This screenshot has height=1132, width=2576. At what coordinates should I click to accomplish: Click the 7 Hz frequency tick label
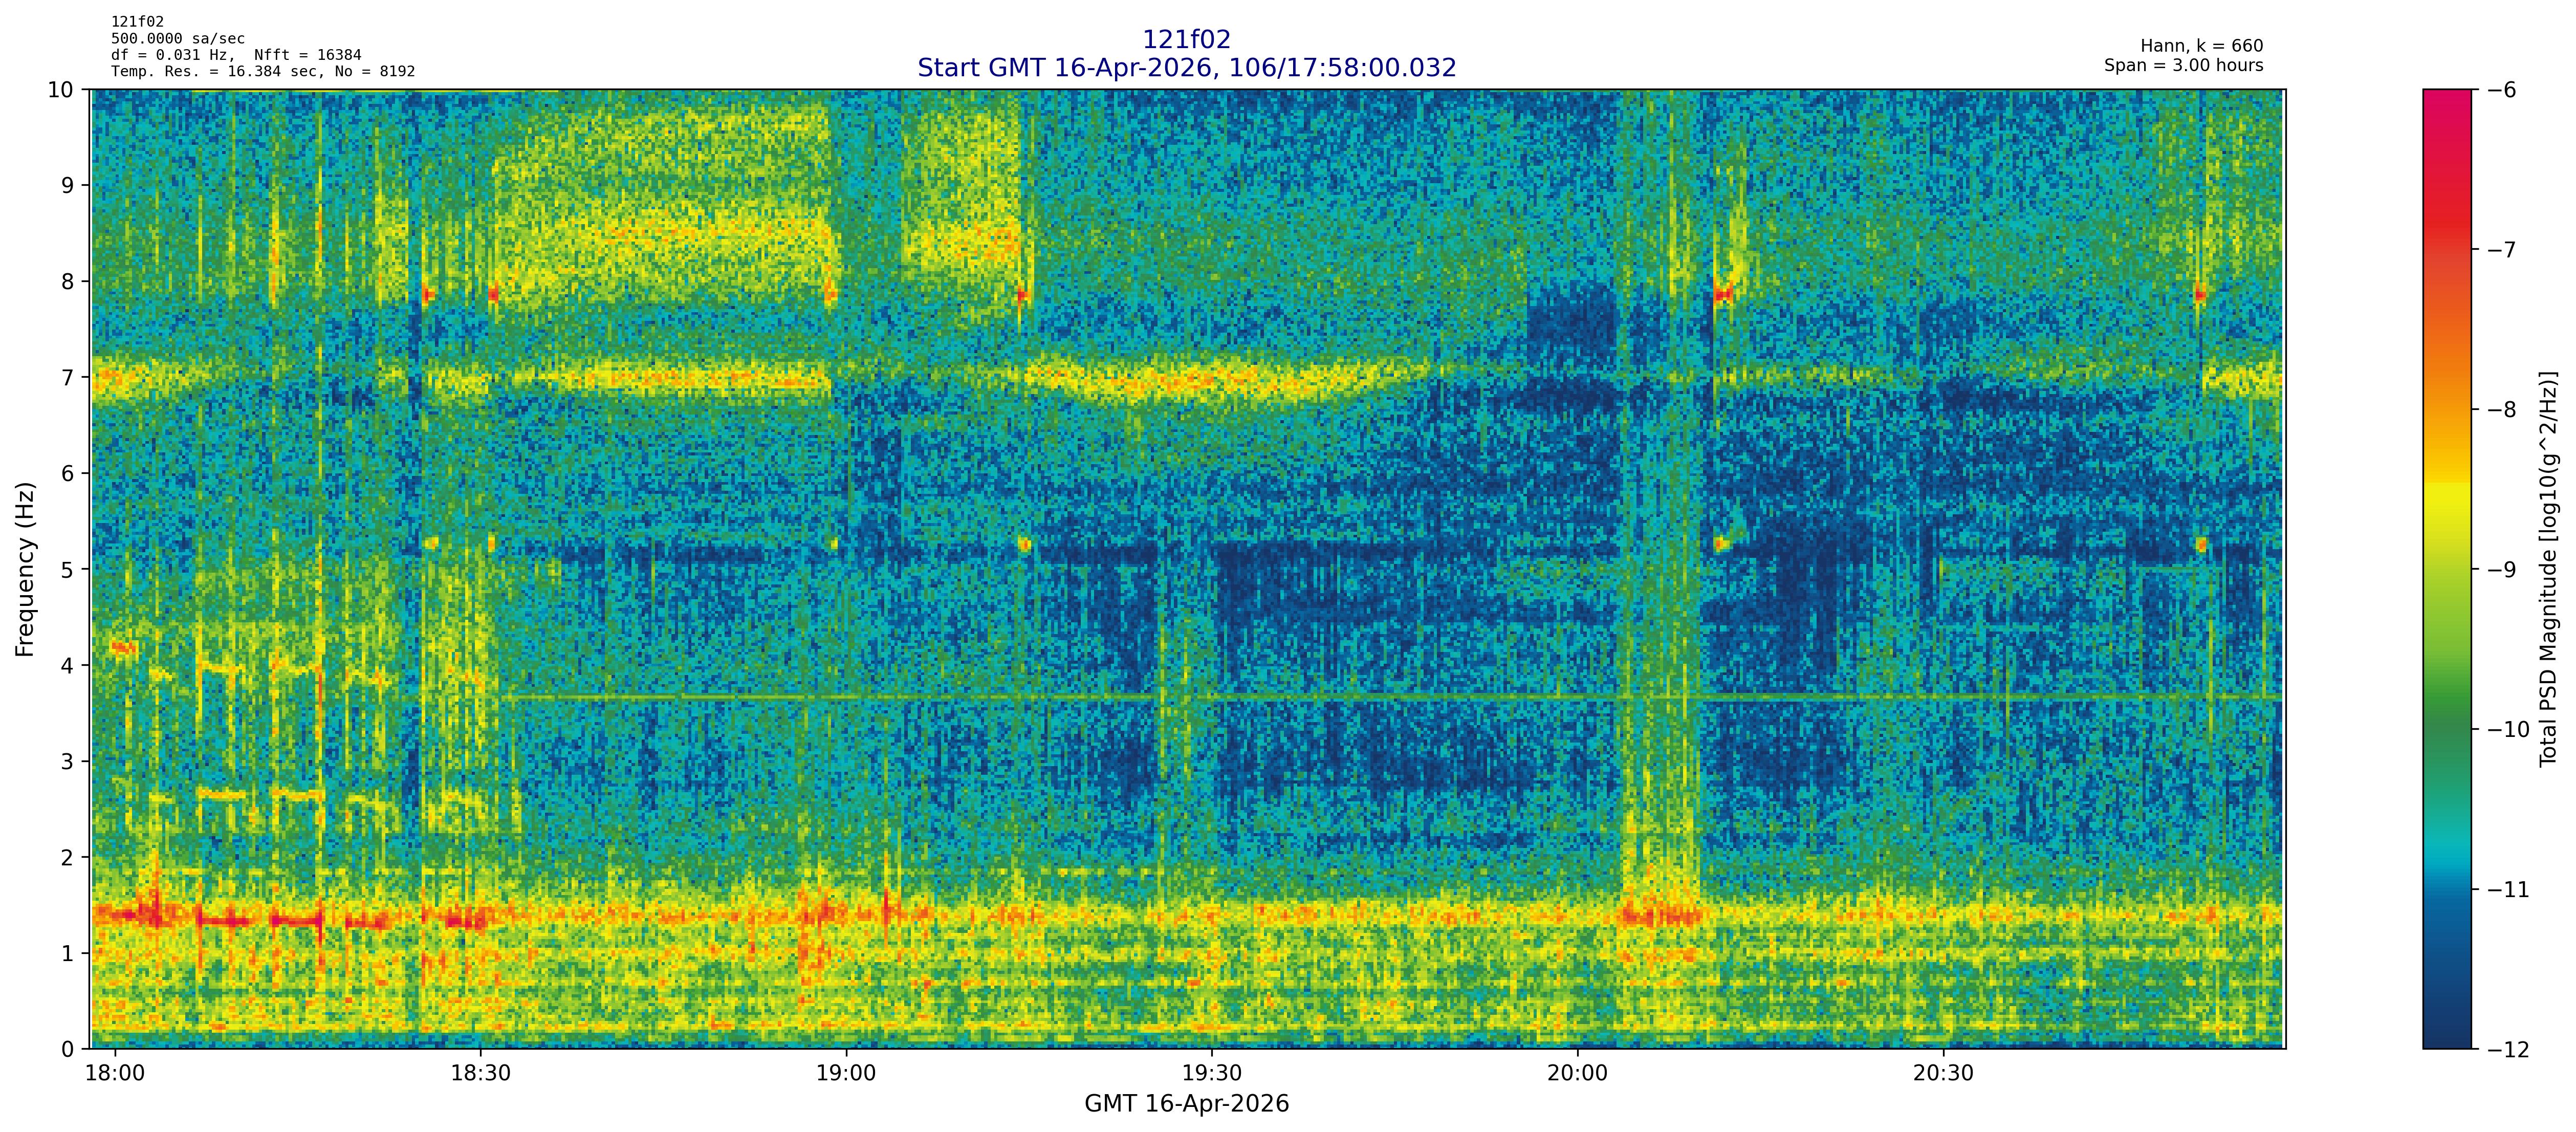[68, 377]
